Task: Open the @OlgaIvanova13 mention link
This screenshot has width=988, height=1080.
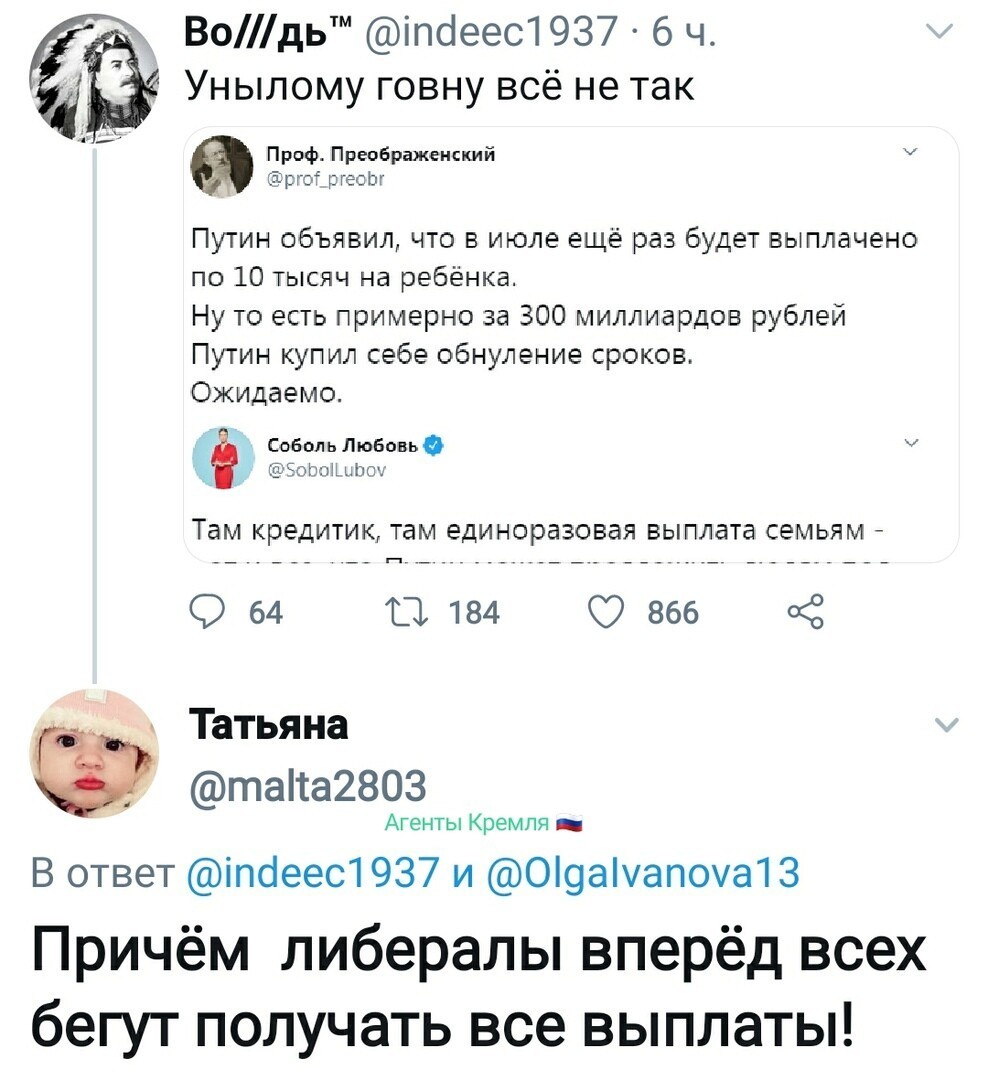Action: pyautogui.click(x=644, y=873)
